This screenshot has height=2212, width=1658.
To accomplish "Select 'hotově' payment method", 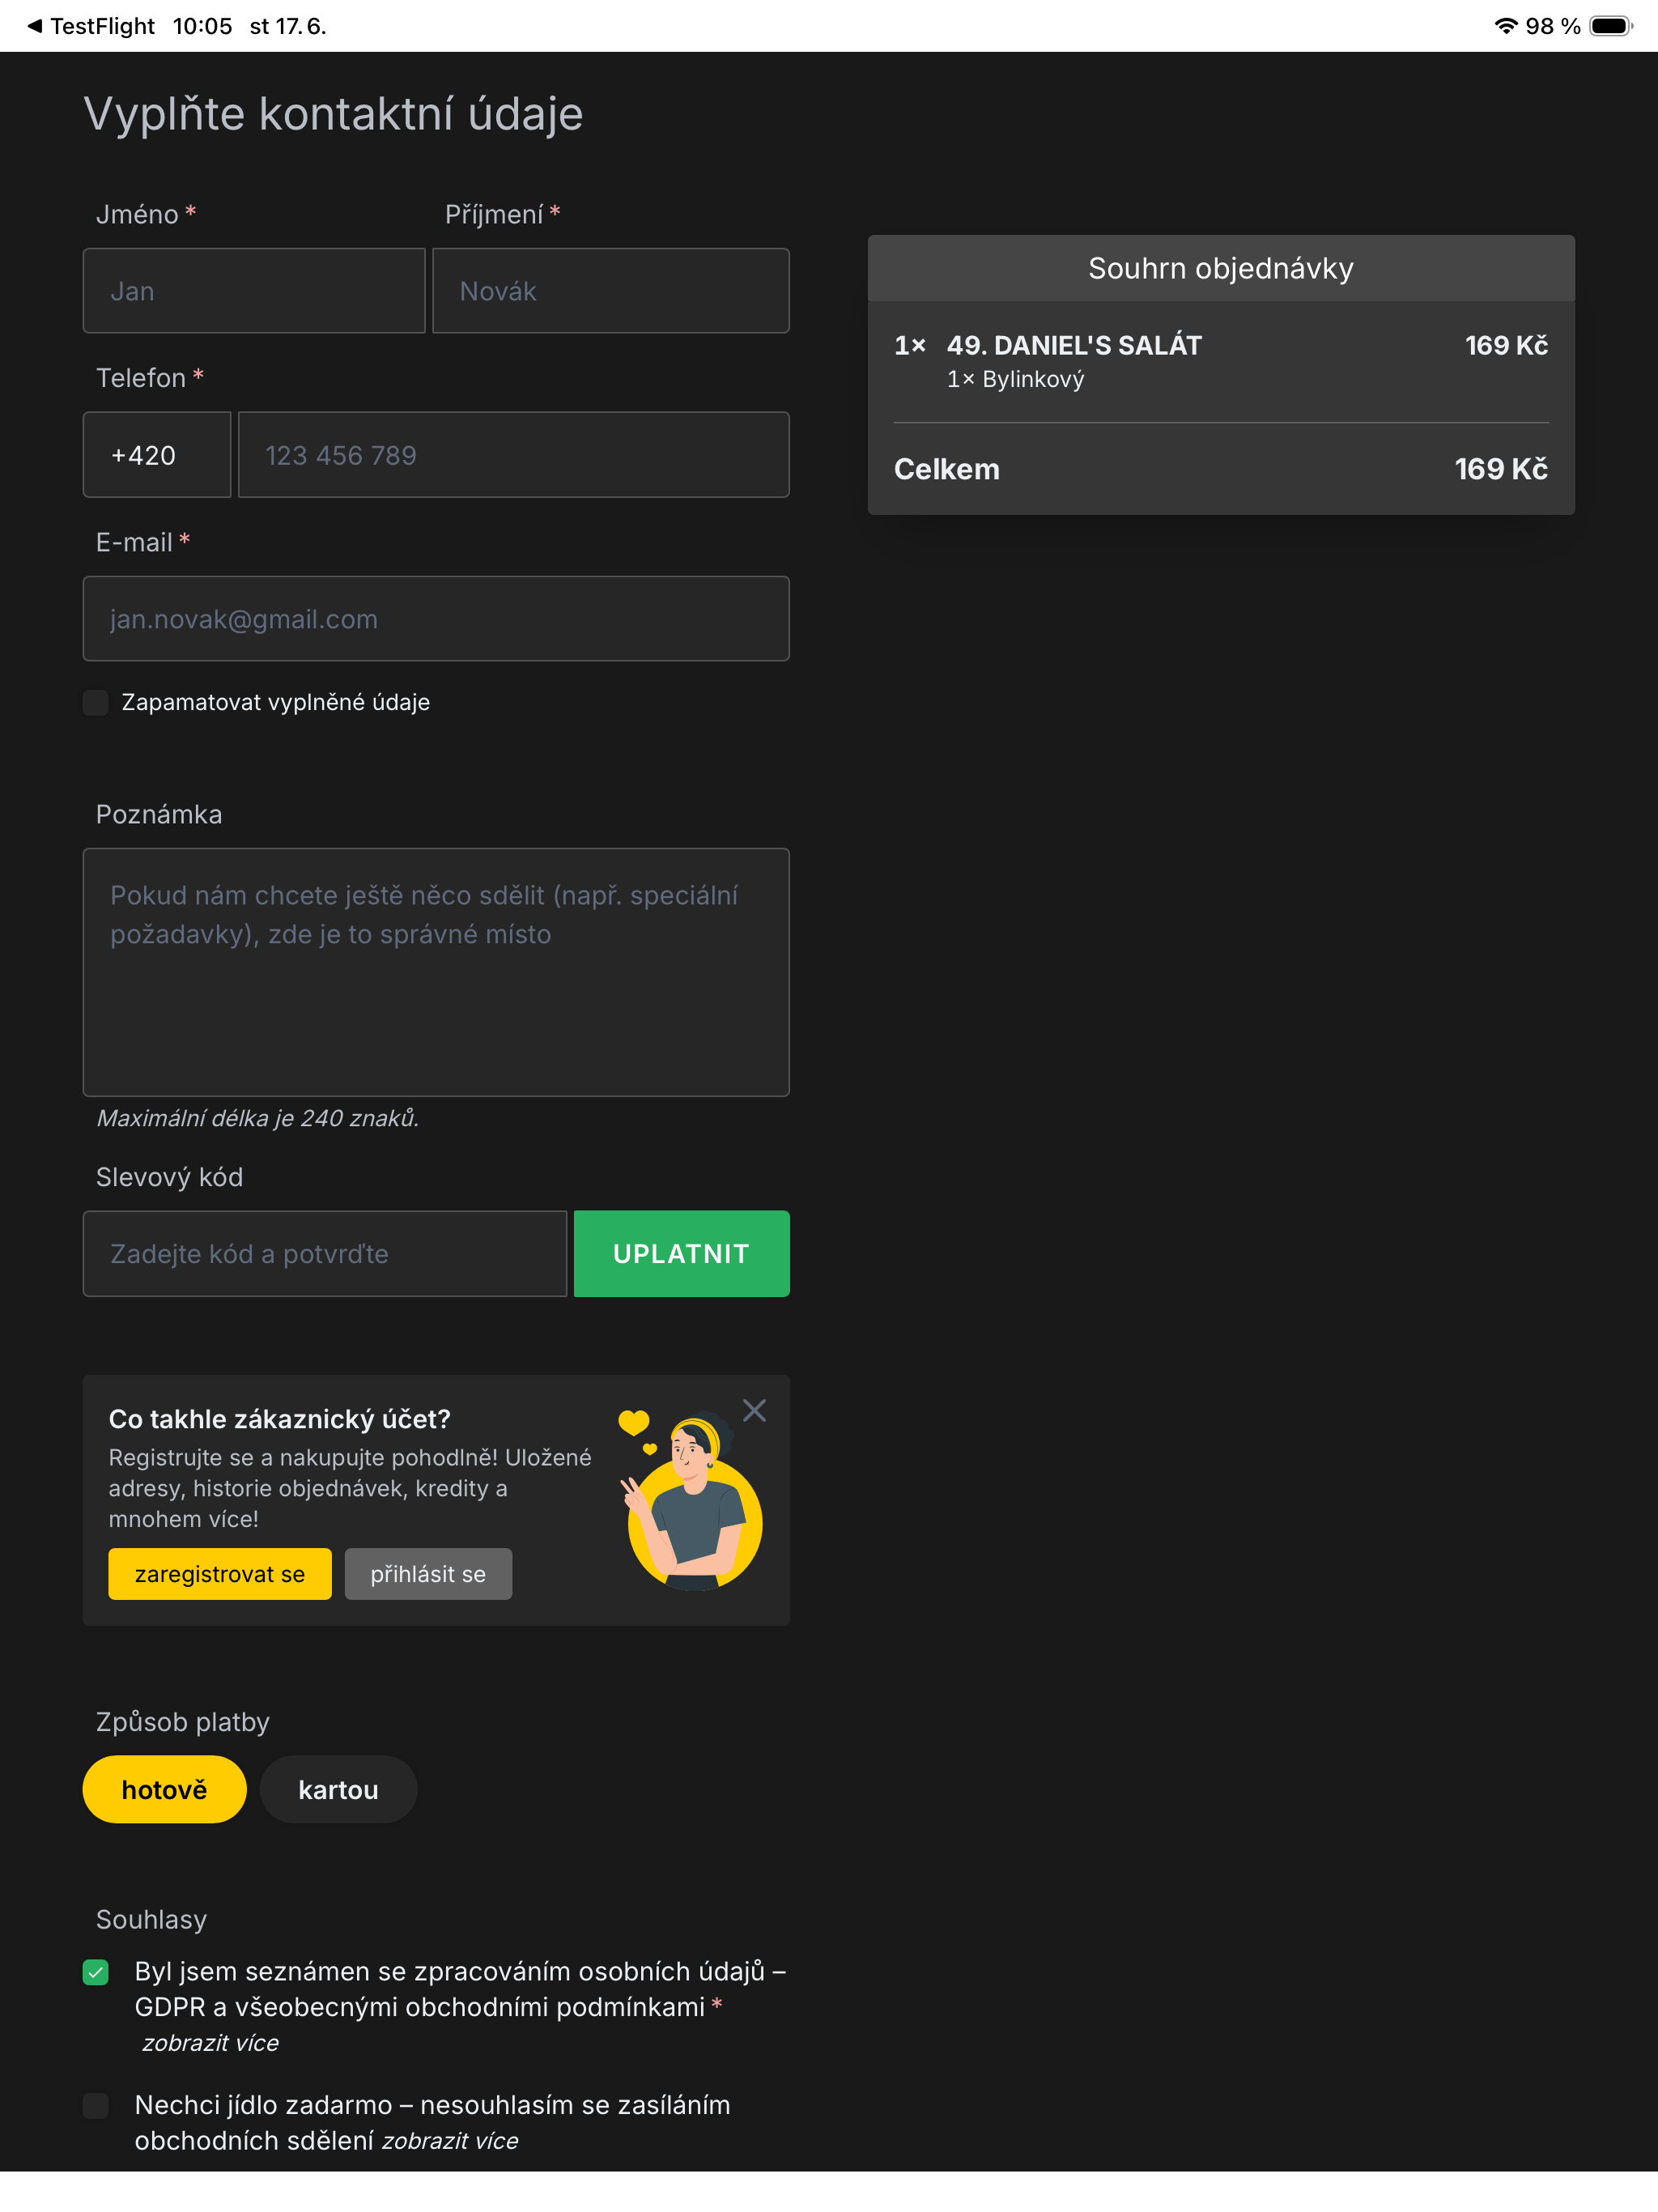I will point(165,1789).
